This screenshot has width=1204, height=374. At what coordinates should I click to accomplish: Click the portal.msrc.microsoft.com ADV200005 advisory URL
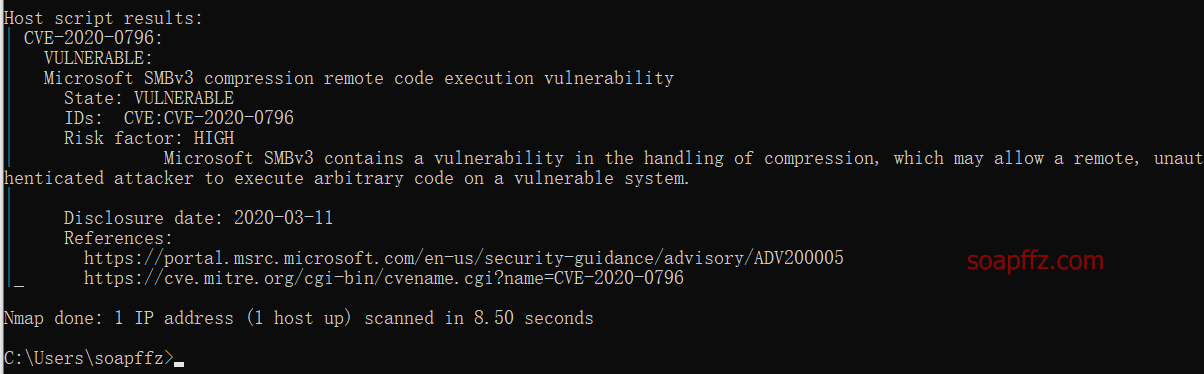tap(464, 258)
